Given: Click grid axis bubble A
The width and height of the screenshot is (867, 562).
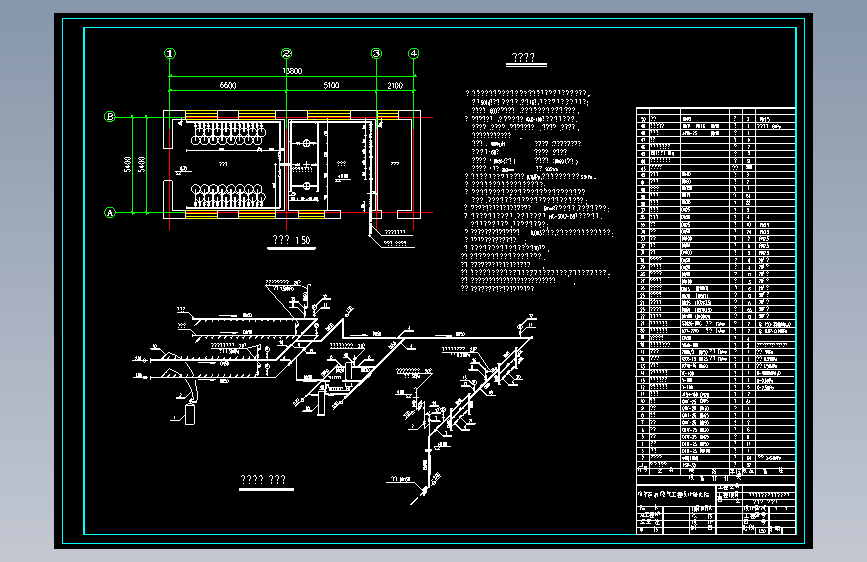Looking at the screenshot, I should [109, 212].
